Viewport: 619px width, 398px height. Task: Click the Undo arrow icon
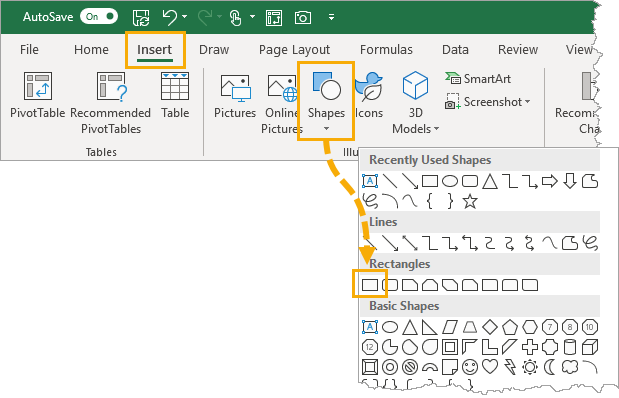(169, 17)
